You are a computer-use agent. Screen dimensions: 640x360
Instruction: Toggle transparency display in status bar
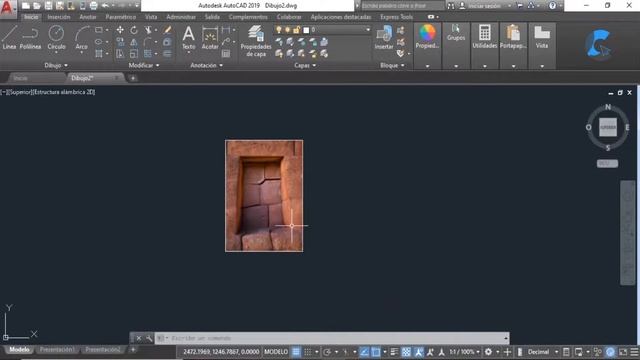tap(406, 352)
